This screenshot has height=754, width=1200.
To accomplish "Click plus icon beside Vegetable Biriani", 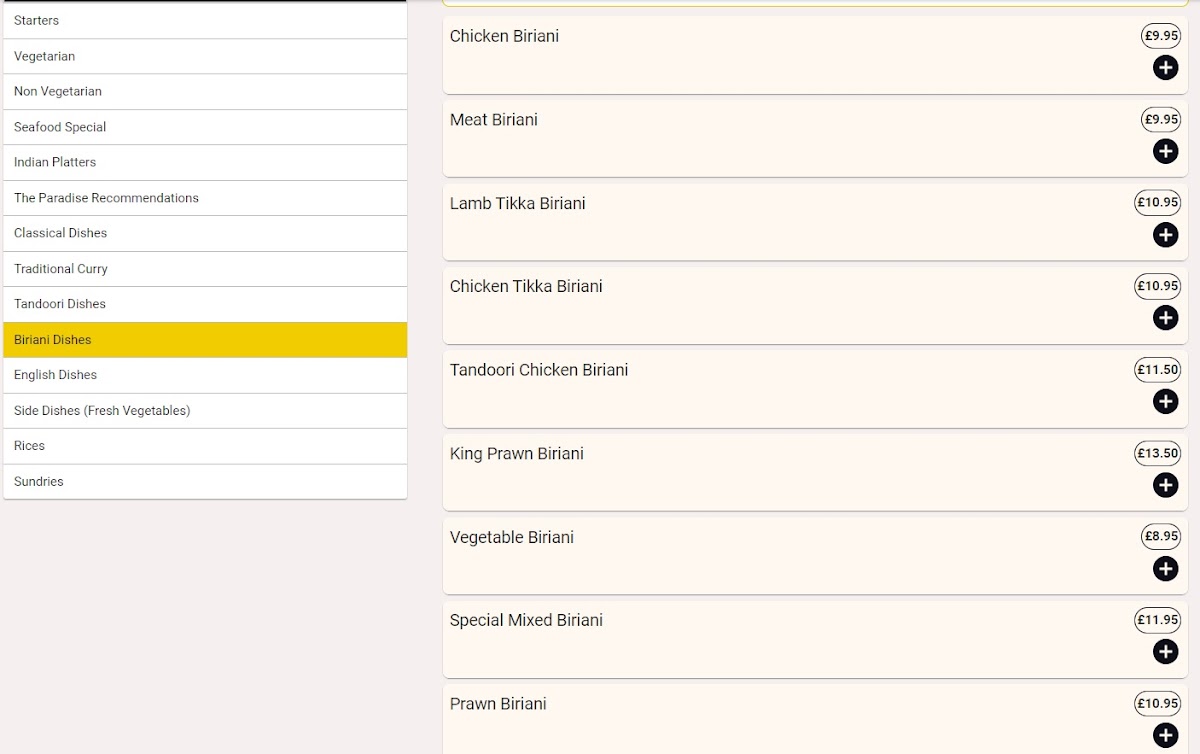I will coord(1165,569).
